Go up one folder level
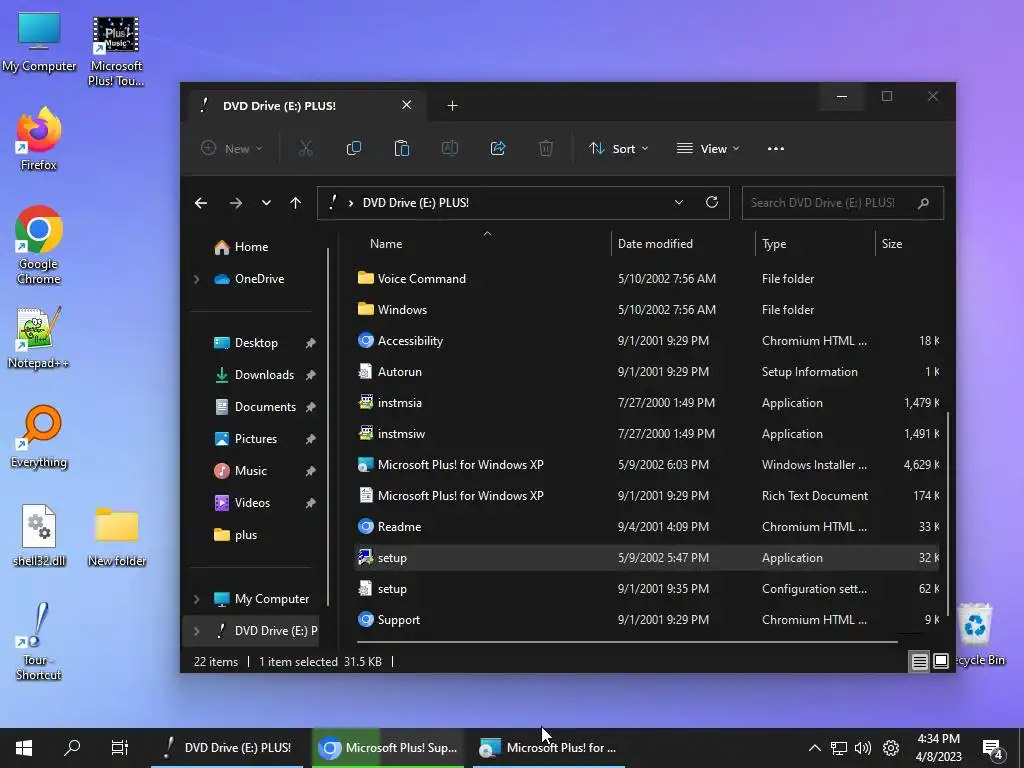Image resolution: width=1024 pixels, height=768 pixels. pos(295,203)
